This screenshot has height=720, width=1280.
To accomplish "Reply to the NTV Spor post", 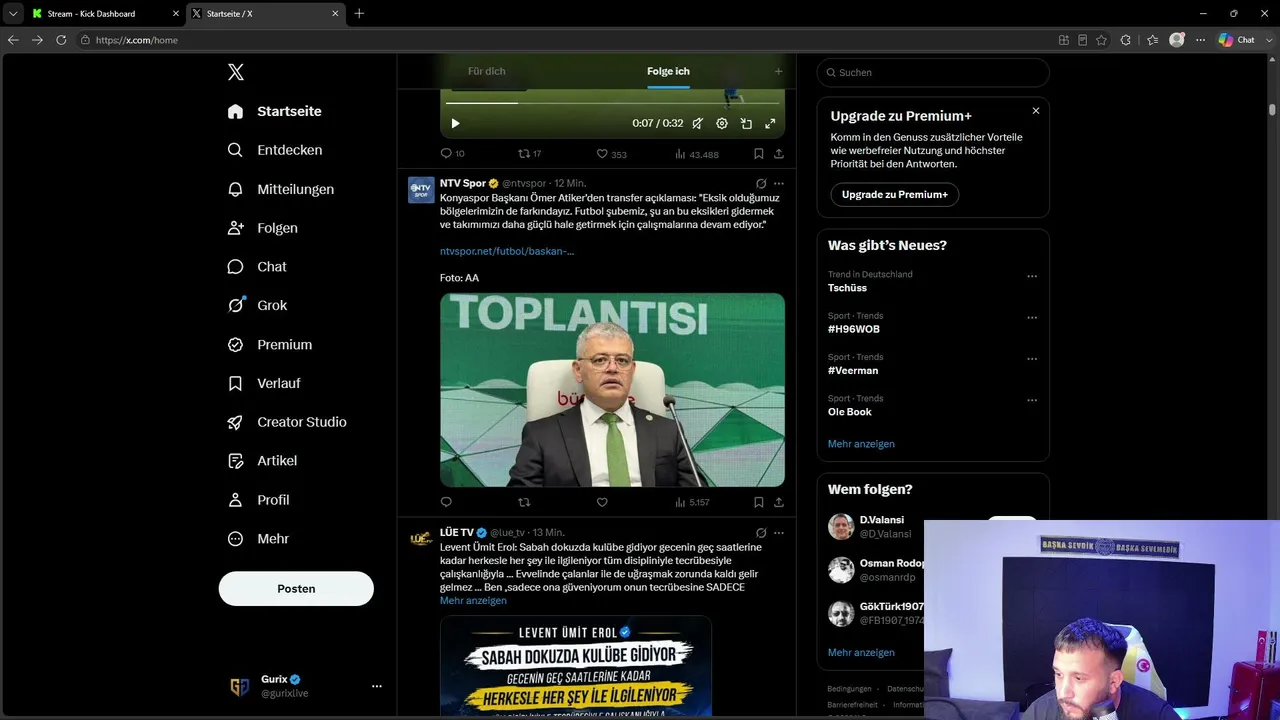I will [446, 502].
